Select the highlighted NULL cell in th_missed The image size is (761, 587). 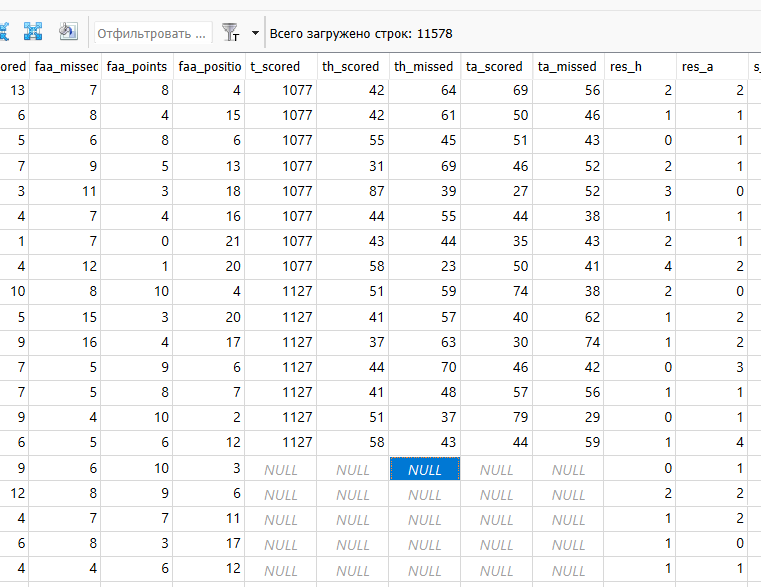(425, 469)
